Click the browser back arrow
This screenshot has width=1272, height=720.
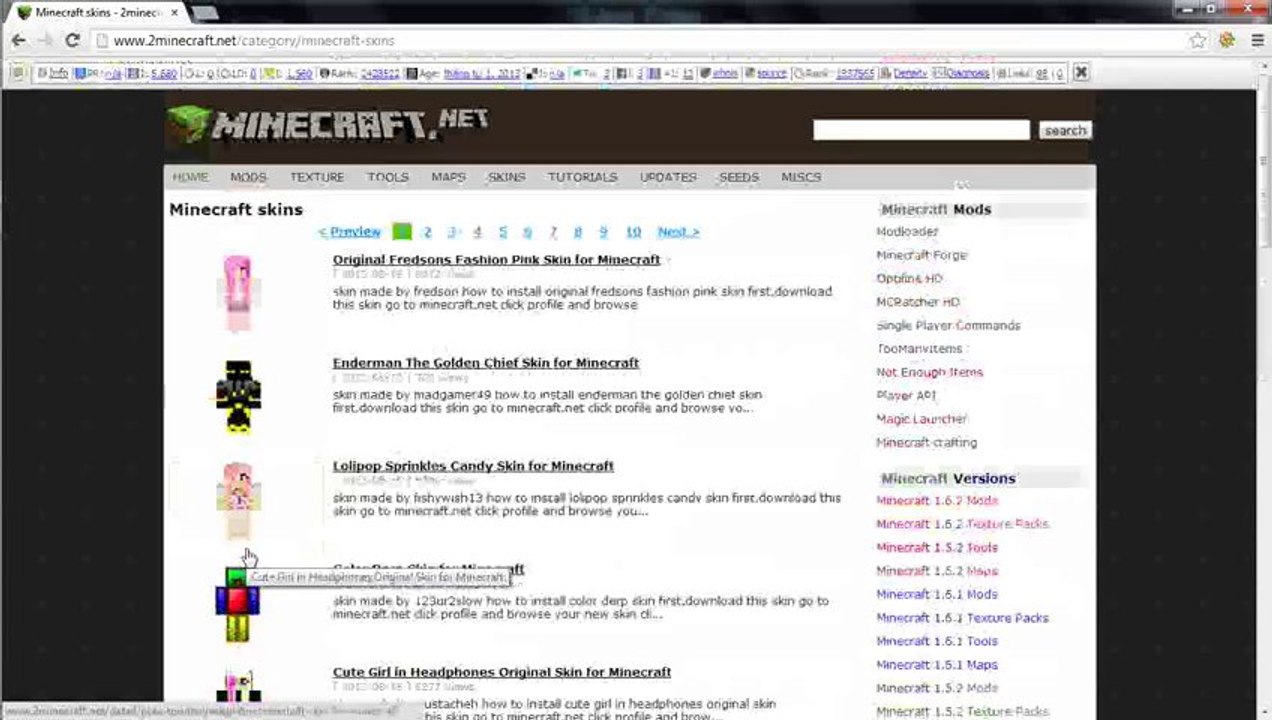[x=18, y=41]
